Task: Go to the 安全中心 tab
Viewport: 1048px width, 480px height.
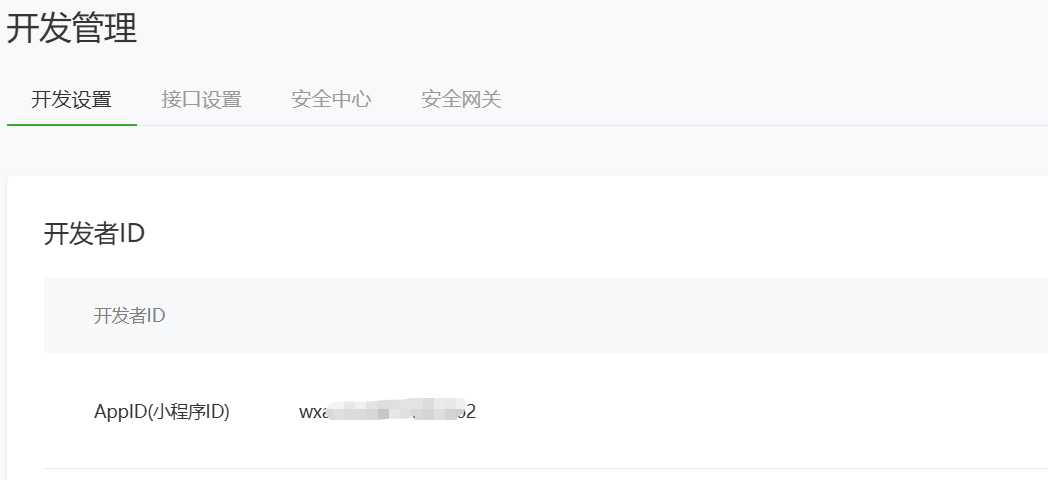Action: 331,100
